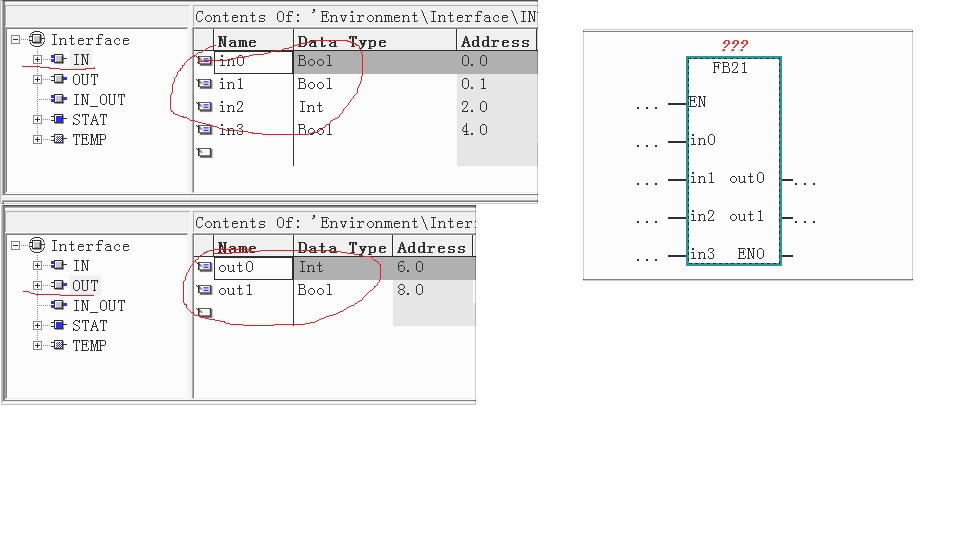The height and width of the screenshot is (550, 960).
Task: Click the out0 row's parameter icon
Action: [x=204, y=266]
